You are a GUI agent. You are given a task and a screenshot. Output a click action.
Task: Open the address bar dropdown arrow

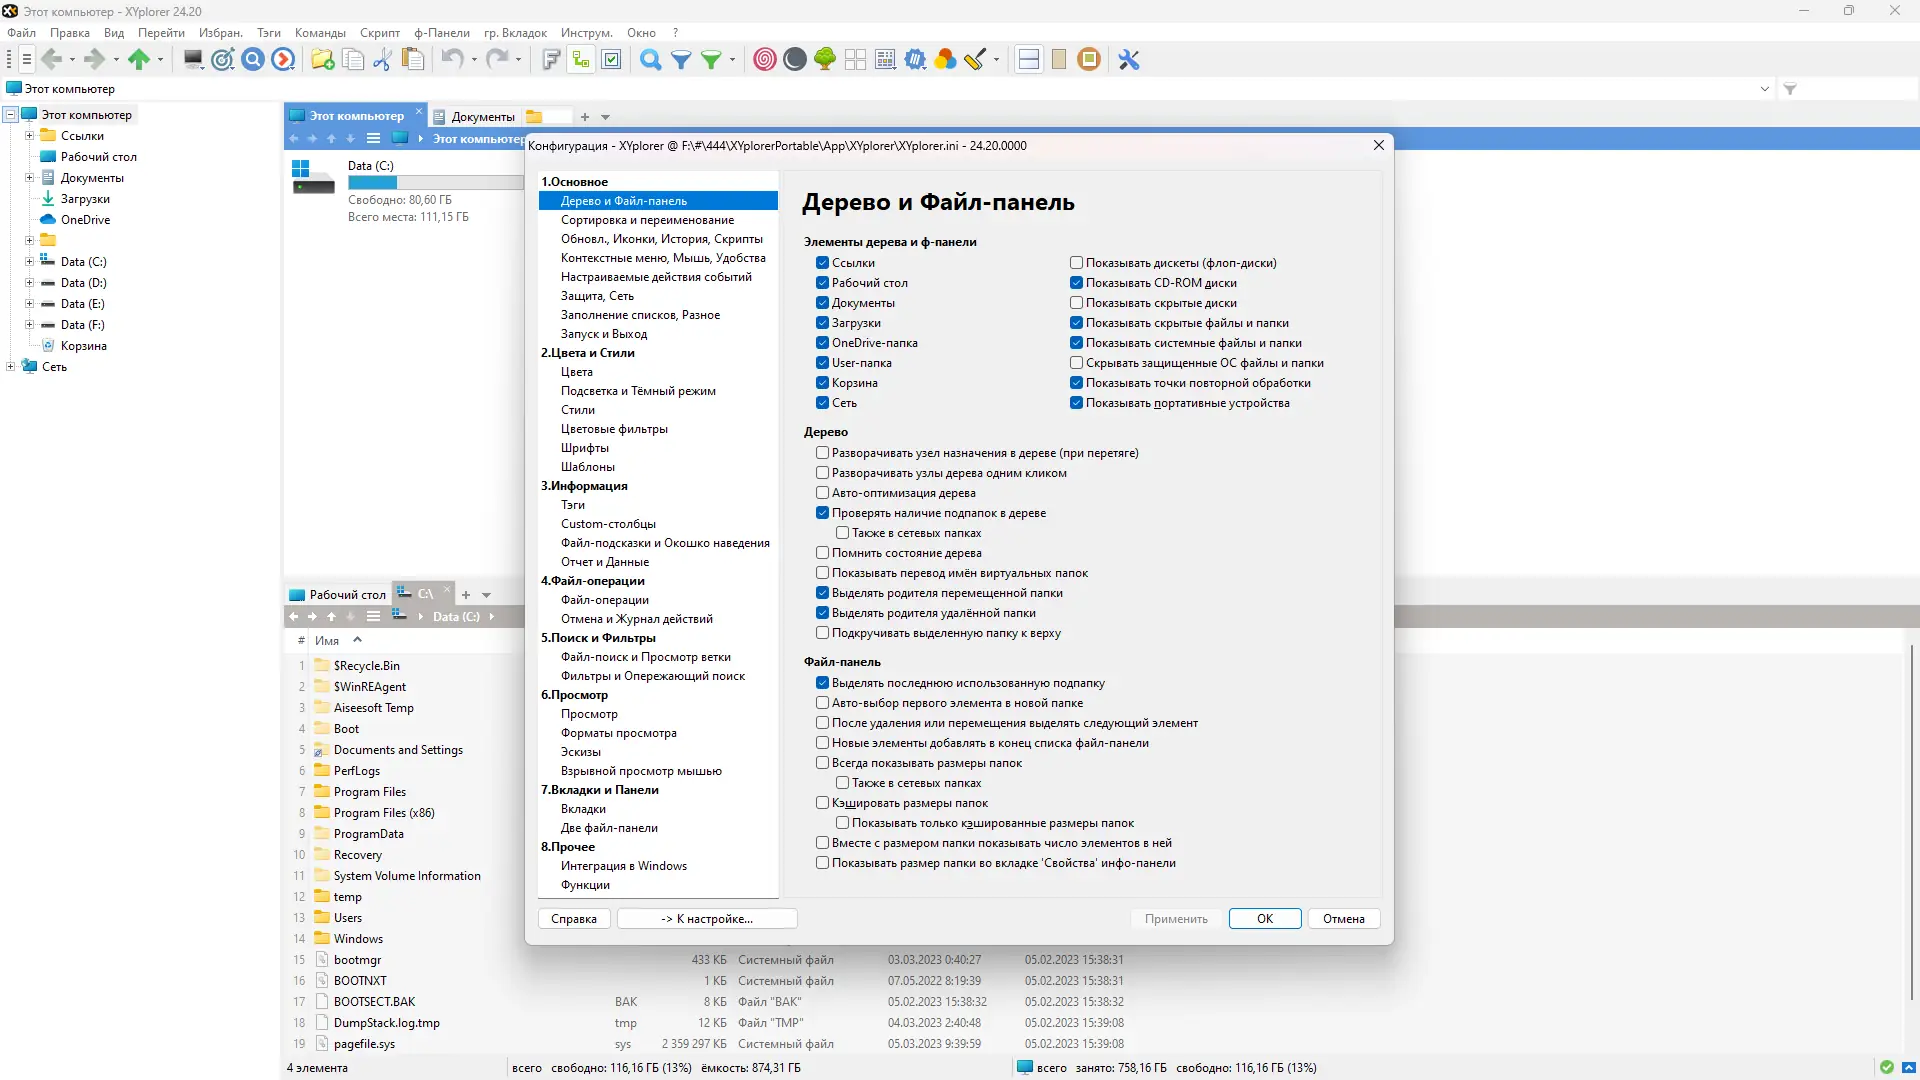click(1764, 89)
